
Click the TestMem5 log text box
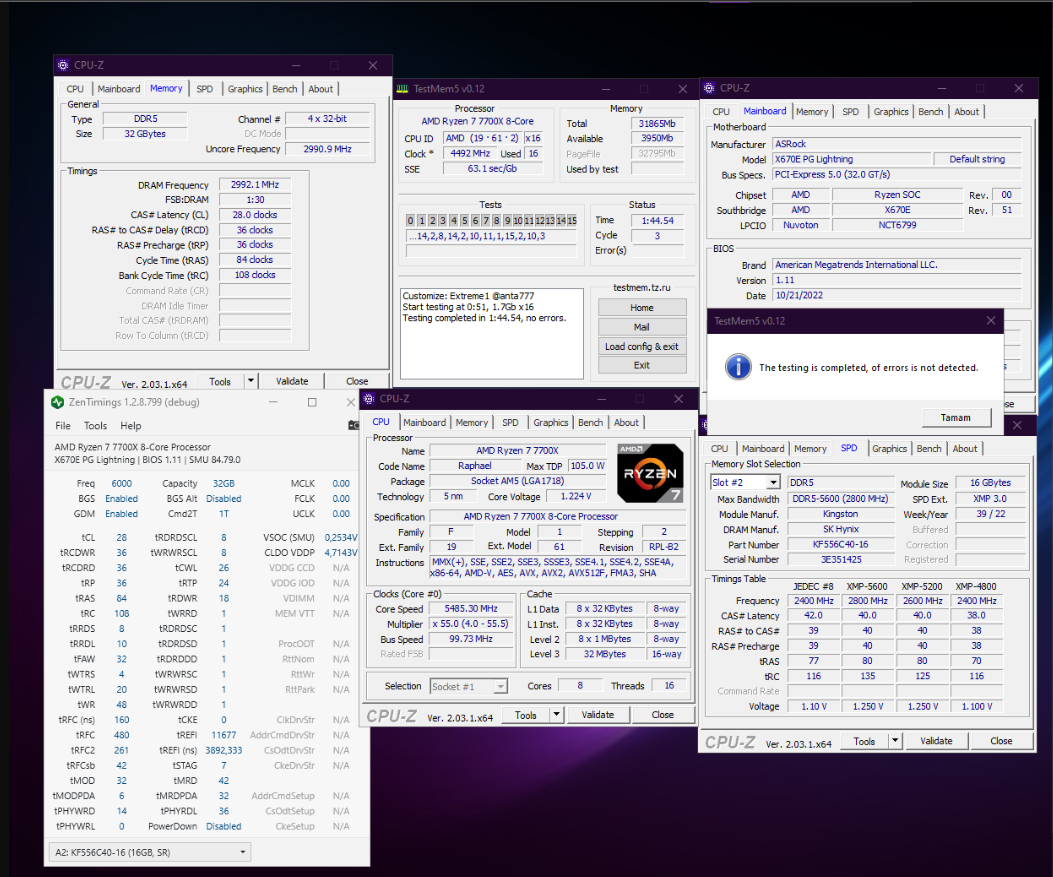point(492,334)
